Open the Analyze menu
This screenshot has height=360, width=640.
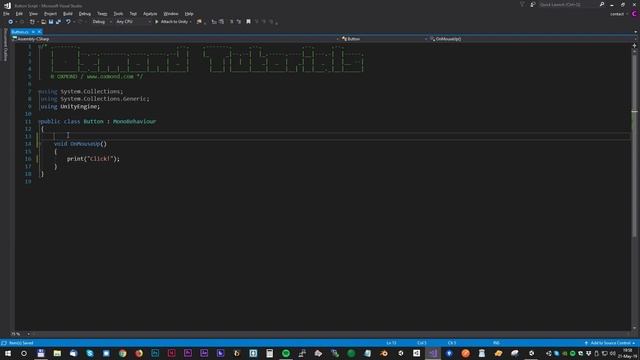150,14
